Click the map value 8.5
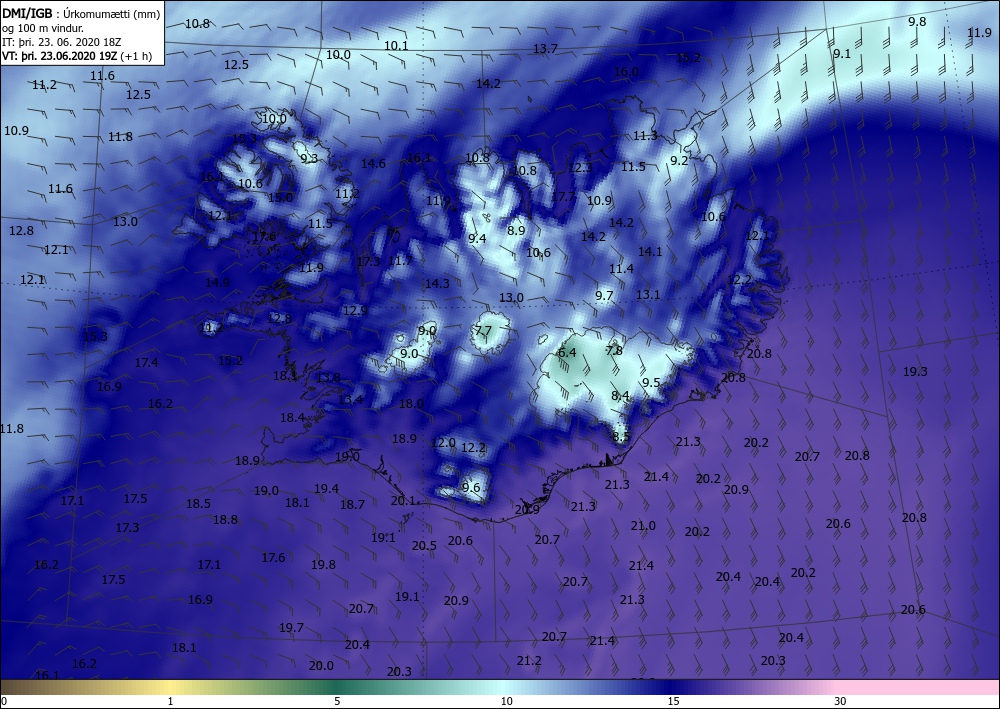1000x709 pixels. 621,437
